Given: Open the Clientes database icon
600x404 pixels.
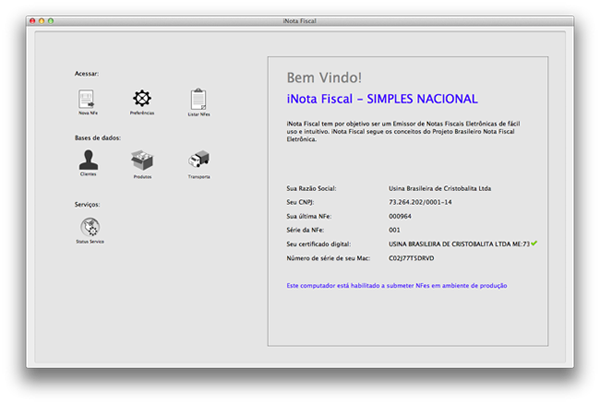Looking at the screenshot, I should tap(88, 160).
